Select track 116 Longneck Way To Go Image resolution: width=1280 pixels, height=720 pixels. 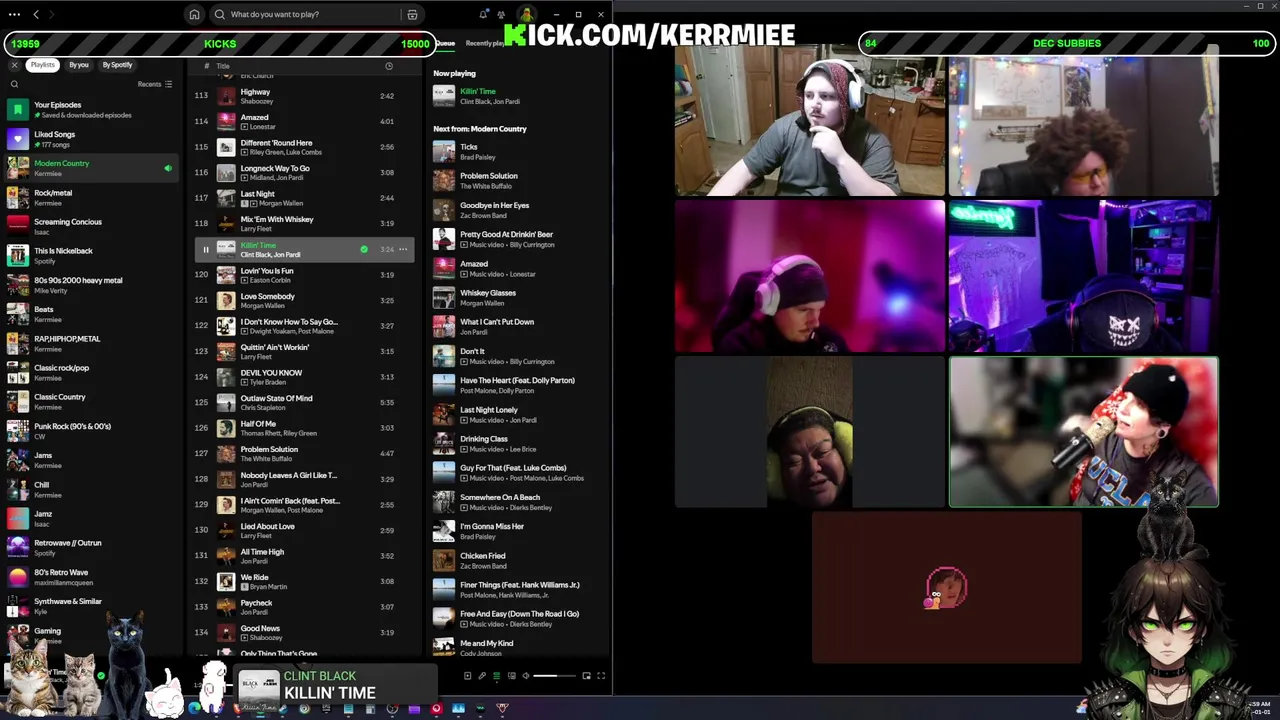303,173
